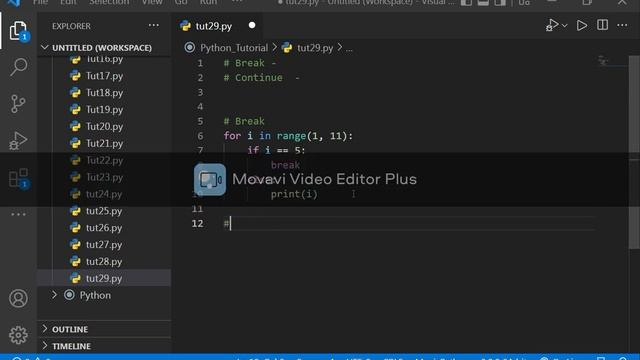This screenshot has width=640, height=360.
Task: Open Tut17.py in the explorer
Action: click(x=104, y=76)
